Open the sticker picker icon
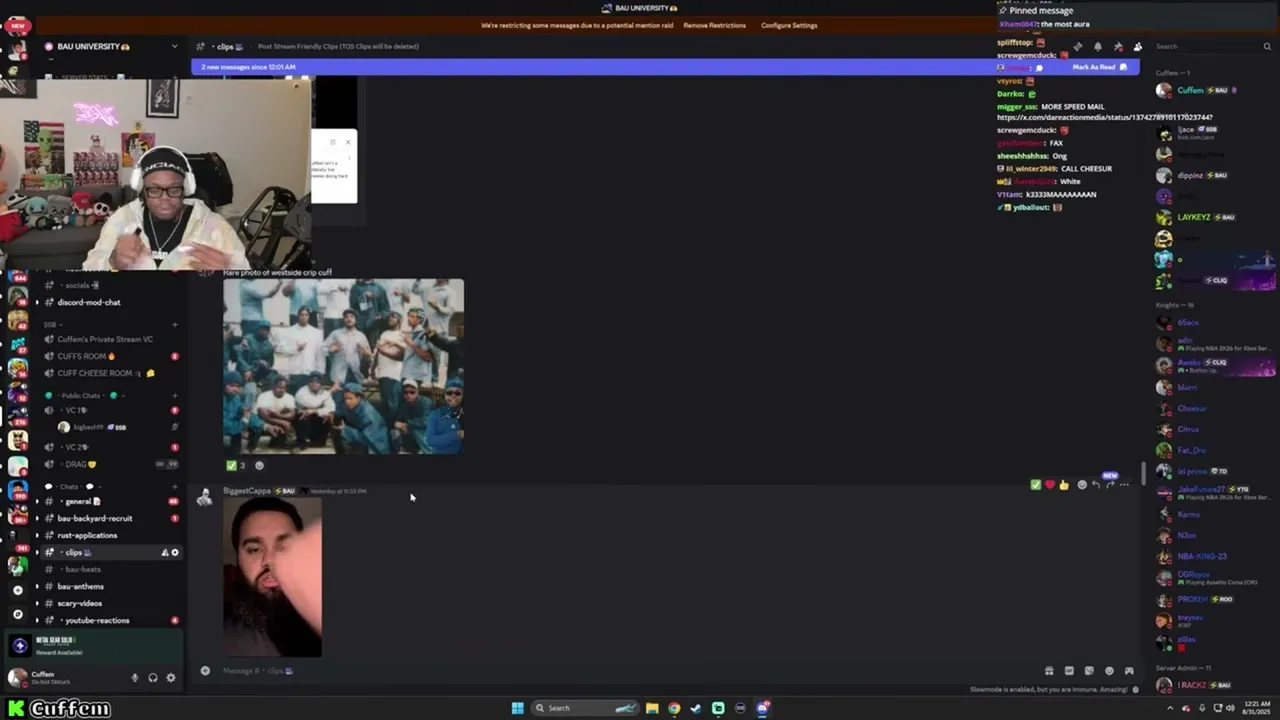 [1089, 671]
